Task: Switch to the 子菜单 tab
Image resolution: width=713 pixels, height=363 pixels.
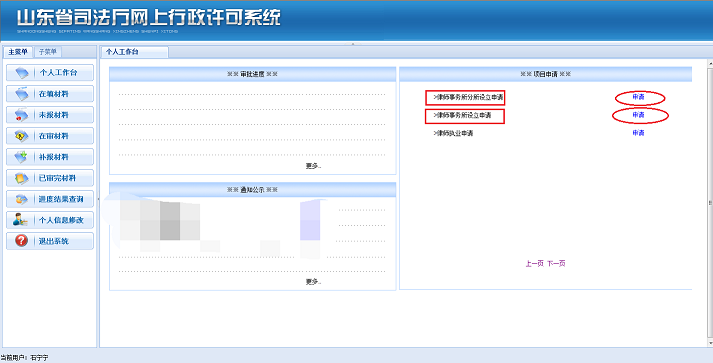Action: (x=48, y=52)
